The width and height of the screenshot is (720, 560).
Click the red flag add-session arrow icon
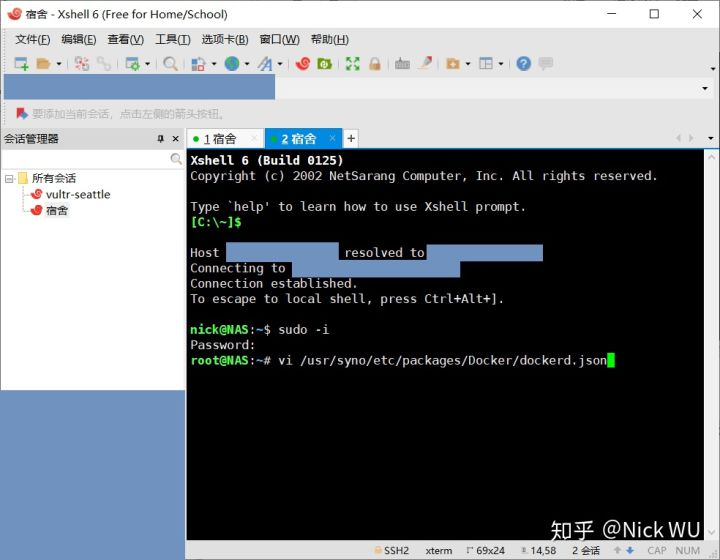(22, 113)
